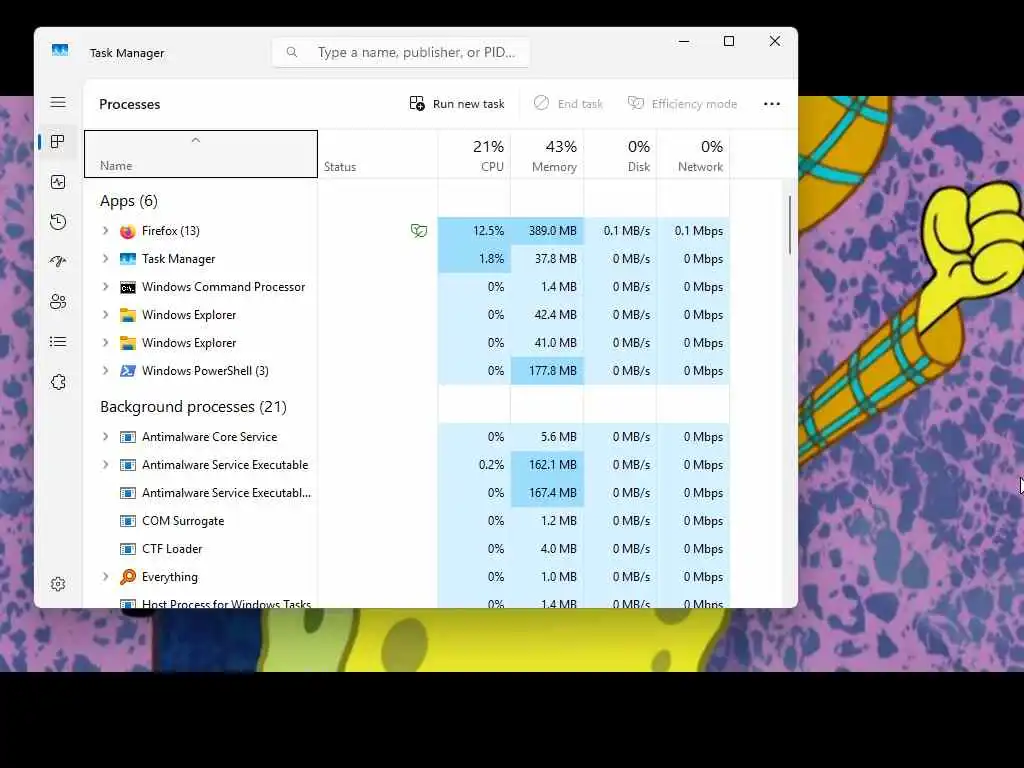Click the Firefox process icon
Viewport: 1024px width, 768px height.
[x=128, y=231]
